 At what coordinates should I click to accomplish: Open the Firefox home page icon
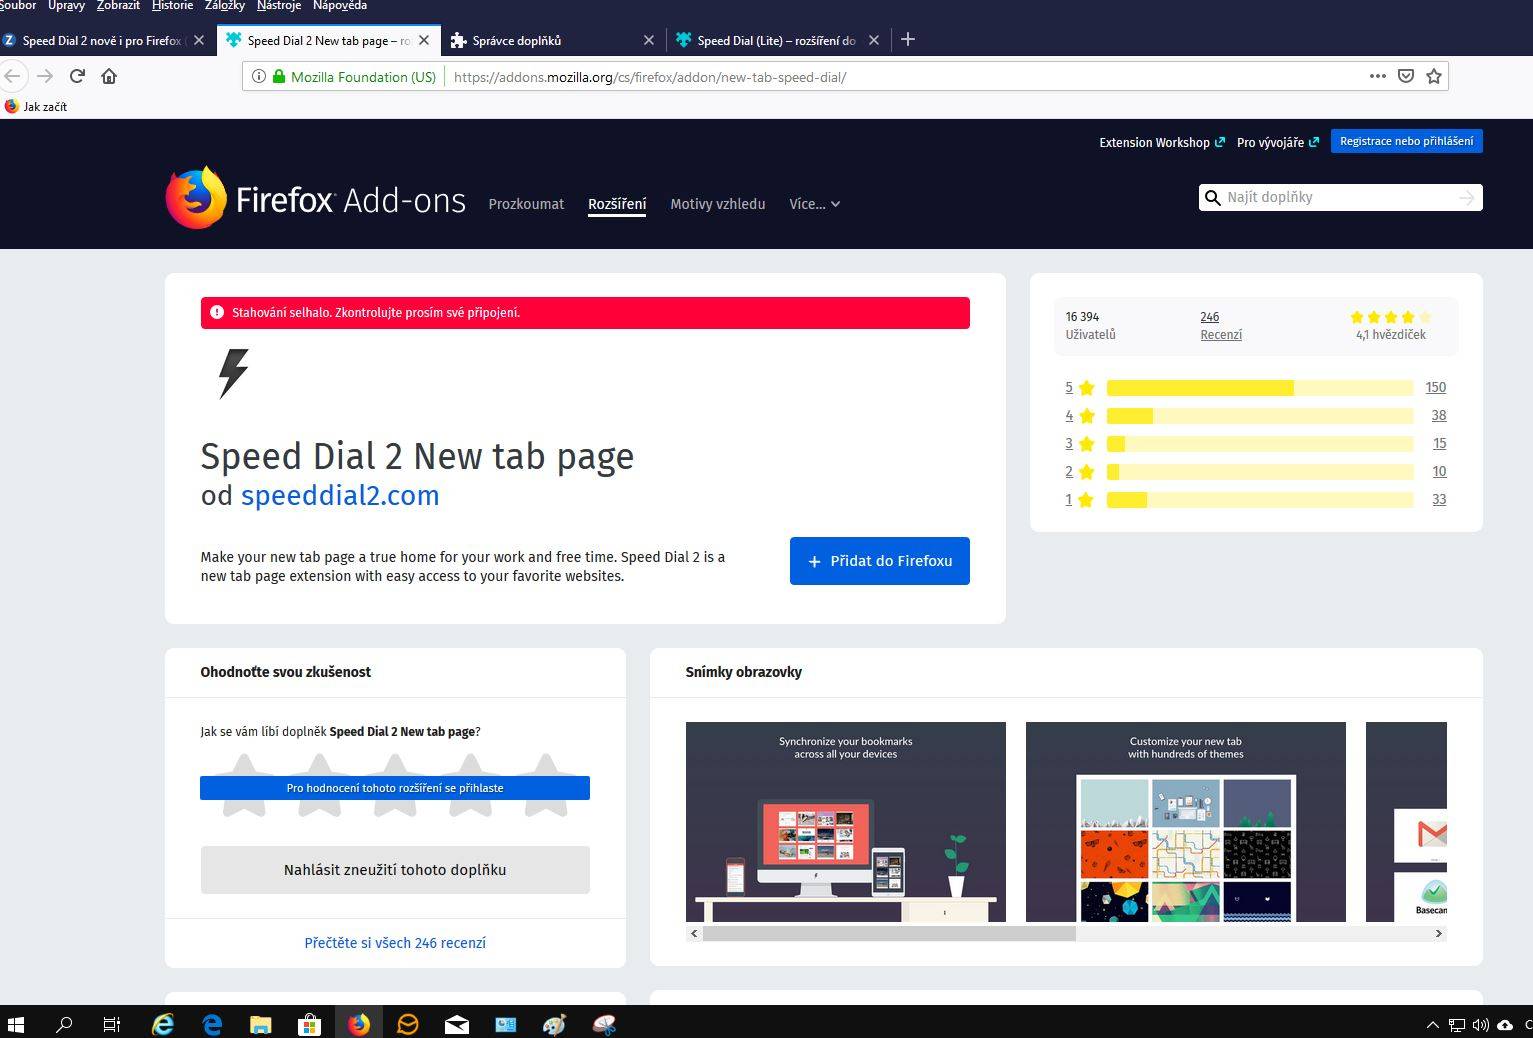(109, 76)
